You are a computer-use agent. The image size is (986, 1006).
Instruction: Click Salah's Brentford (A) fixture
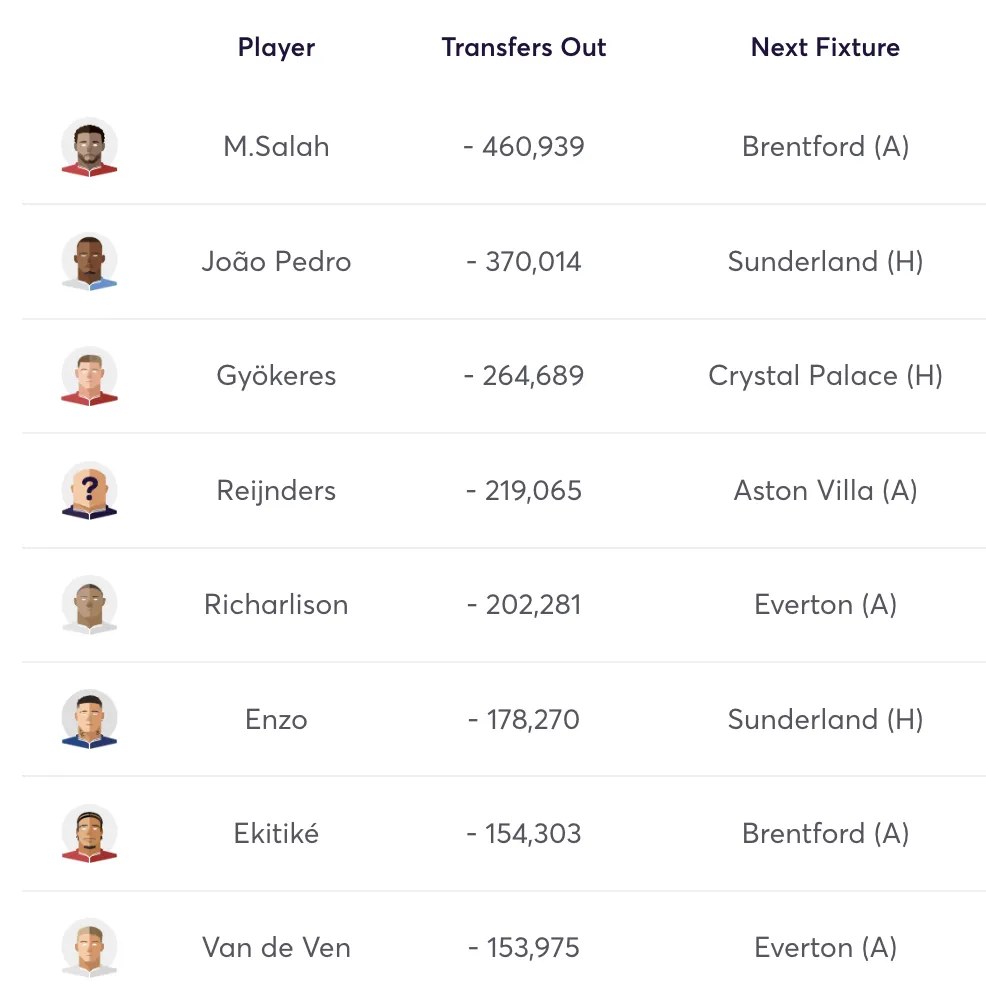click(825, 147)
